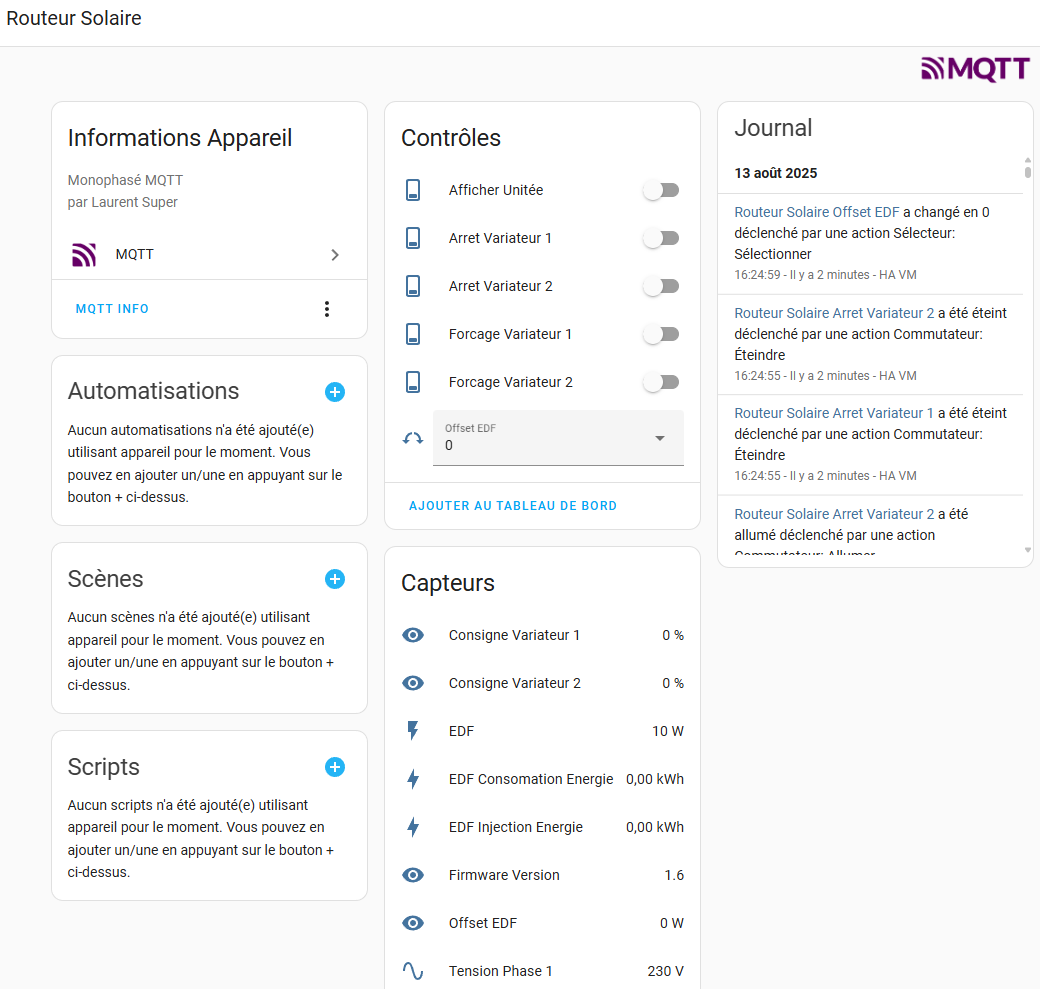Click AJOUTER AU TABLEAU DE BORD
1040x989 pixels.
tap(513, 506)
